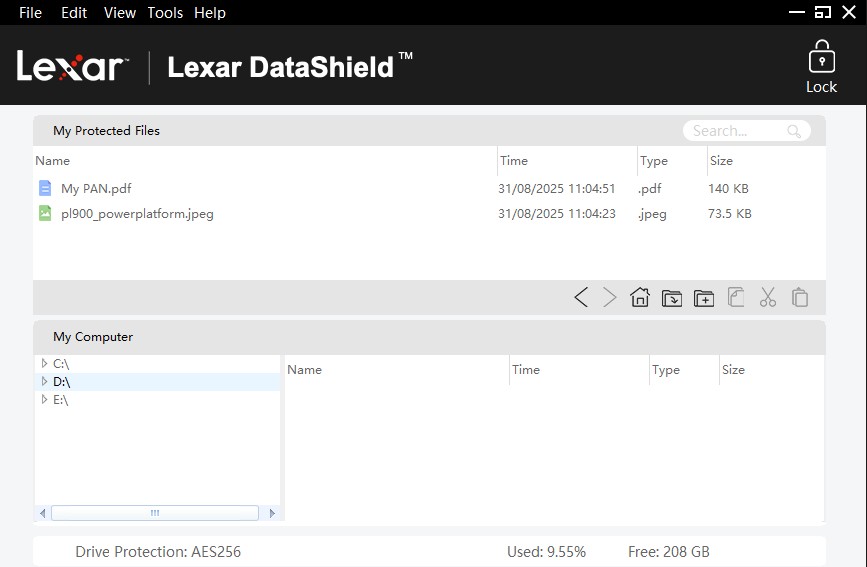This screenshot has height=567, width=867.
Task: Click the import folder icon with arrow
Action: (672, 297)
